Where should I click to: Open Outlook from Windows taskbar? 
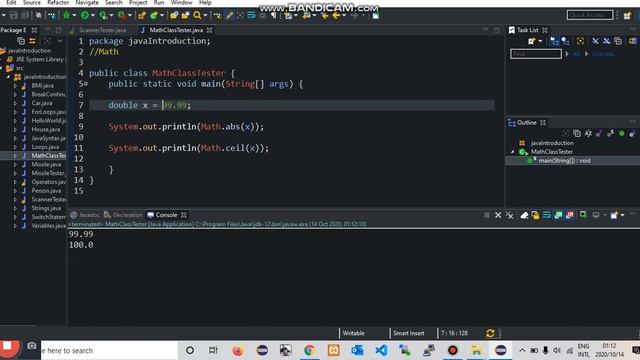[x=358, y=350]
